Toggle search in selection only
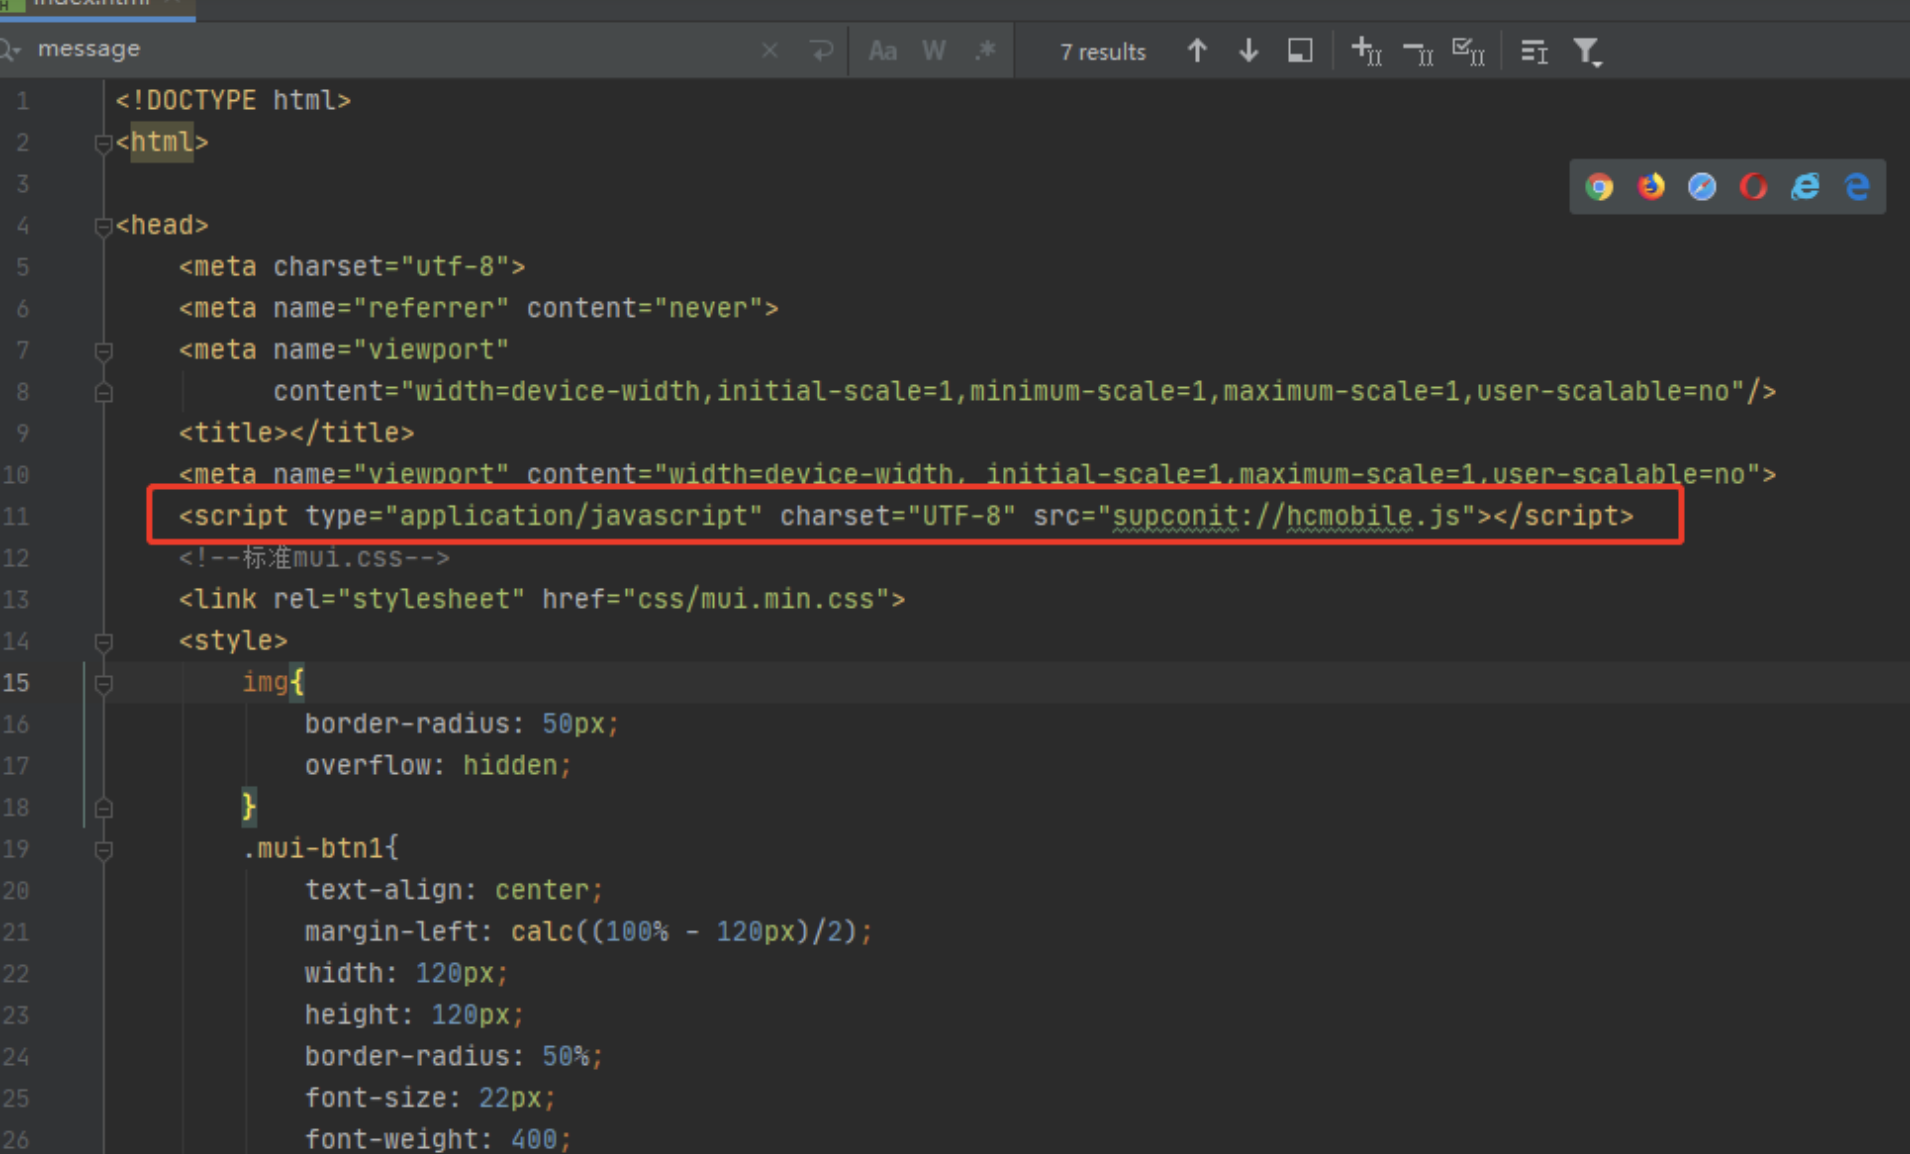The width and height of the screenshot is (1910, 1154). 1300,51
